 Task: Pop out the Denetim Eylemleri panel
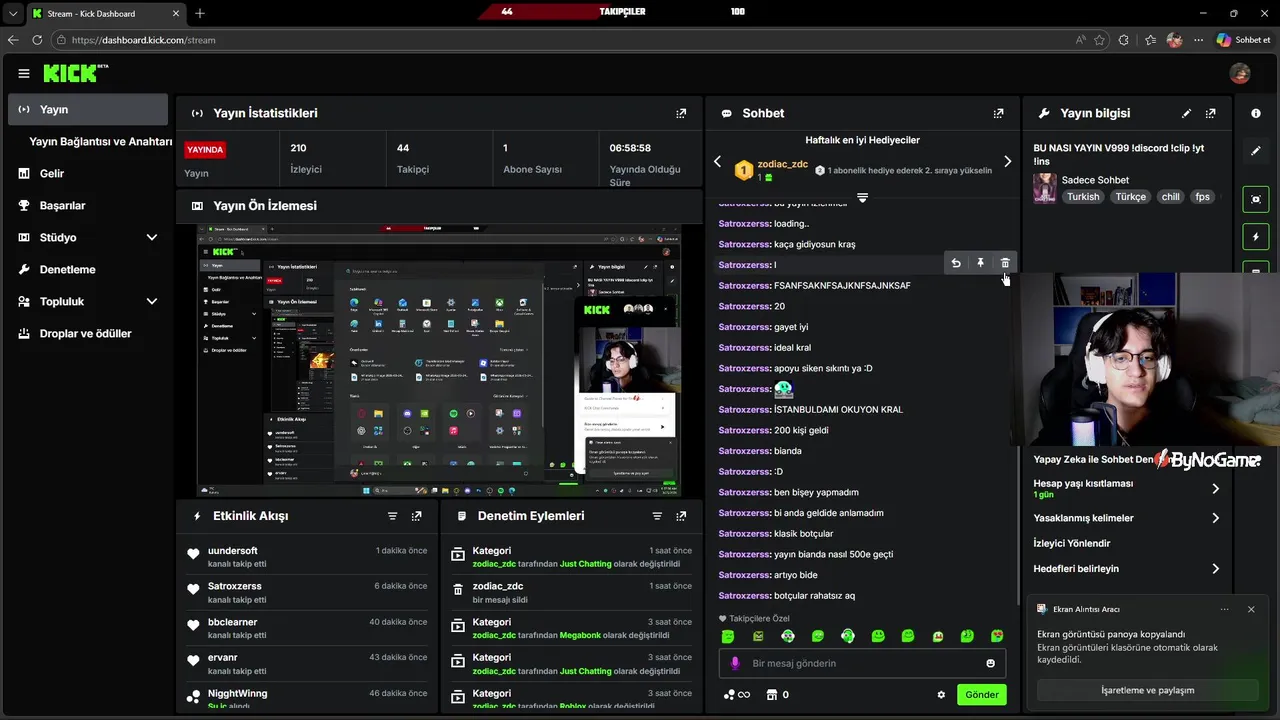pyautogui.click(x=681, y=516)
